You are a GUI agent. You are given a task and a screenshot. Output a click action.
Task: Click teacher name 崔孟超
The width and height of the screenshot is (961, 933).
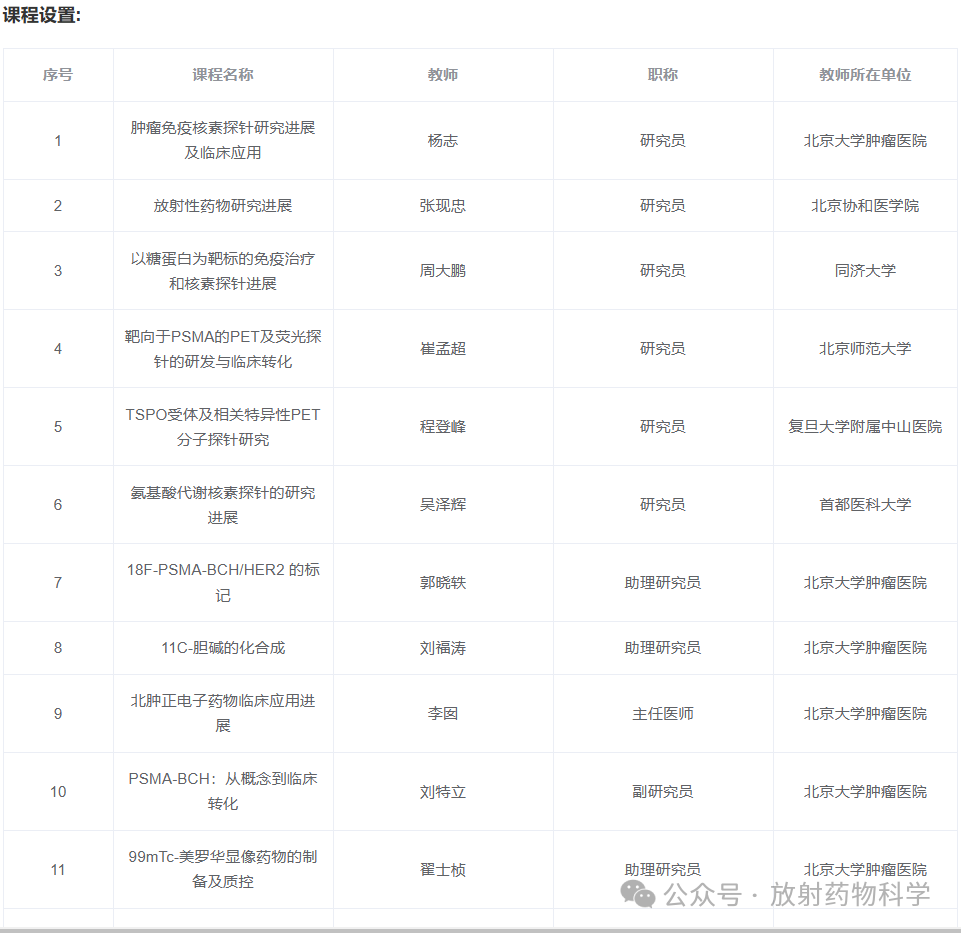pos(443,349)
